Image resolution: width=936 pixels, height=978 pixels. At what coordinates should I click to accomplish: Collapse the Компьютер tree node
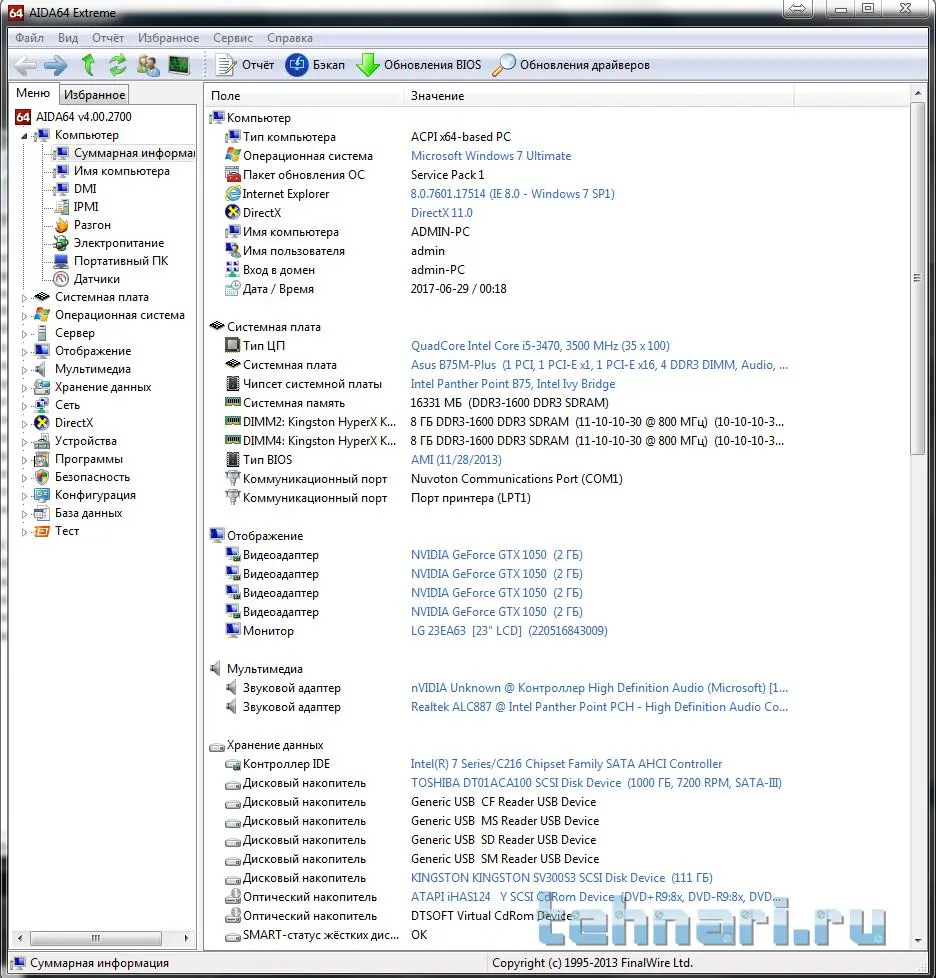(x=24, y=135)
